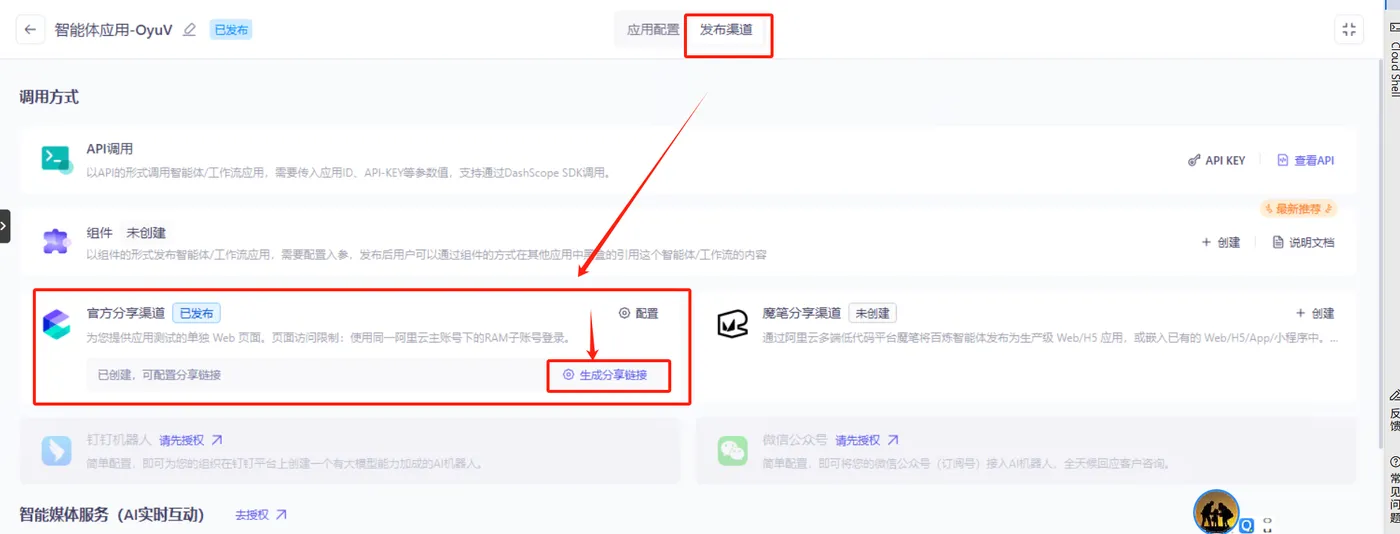Open the 常见问题 help side item

point(1395,490)
